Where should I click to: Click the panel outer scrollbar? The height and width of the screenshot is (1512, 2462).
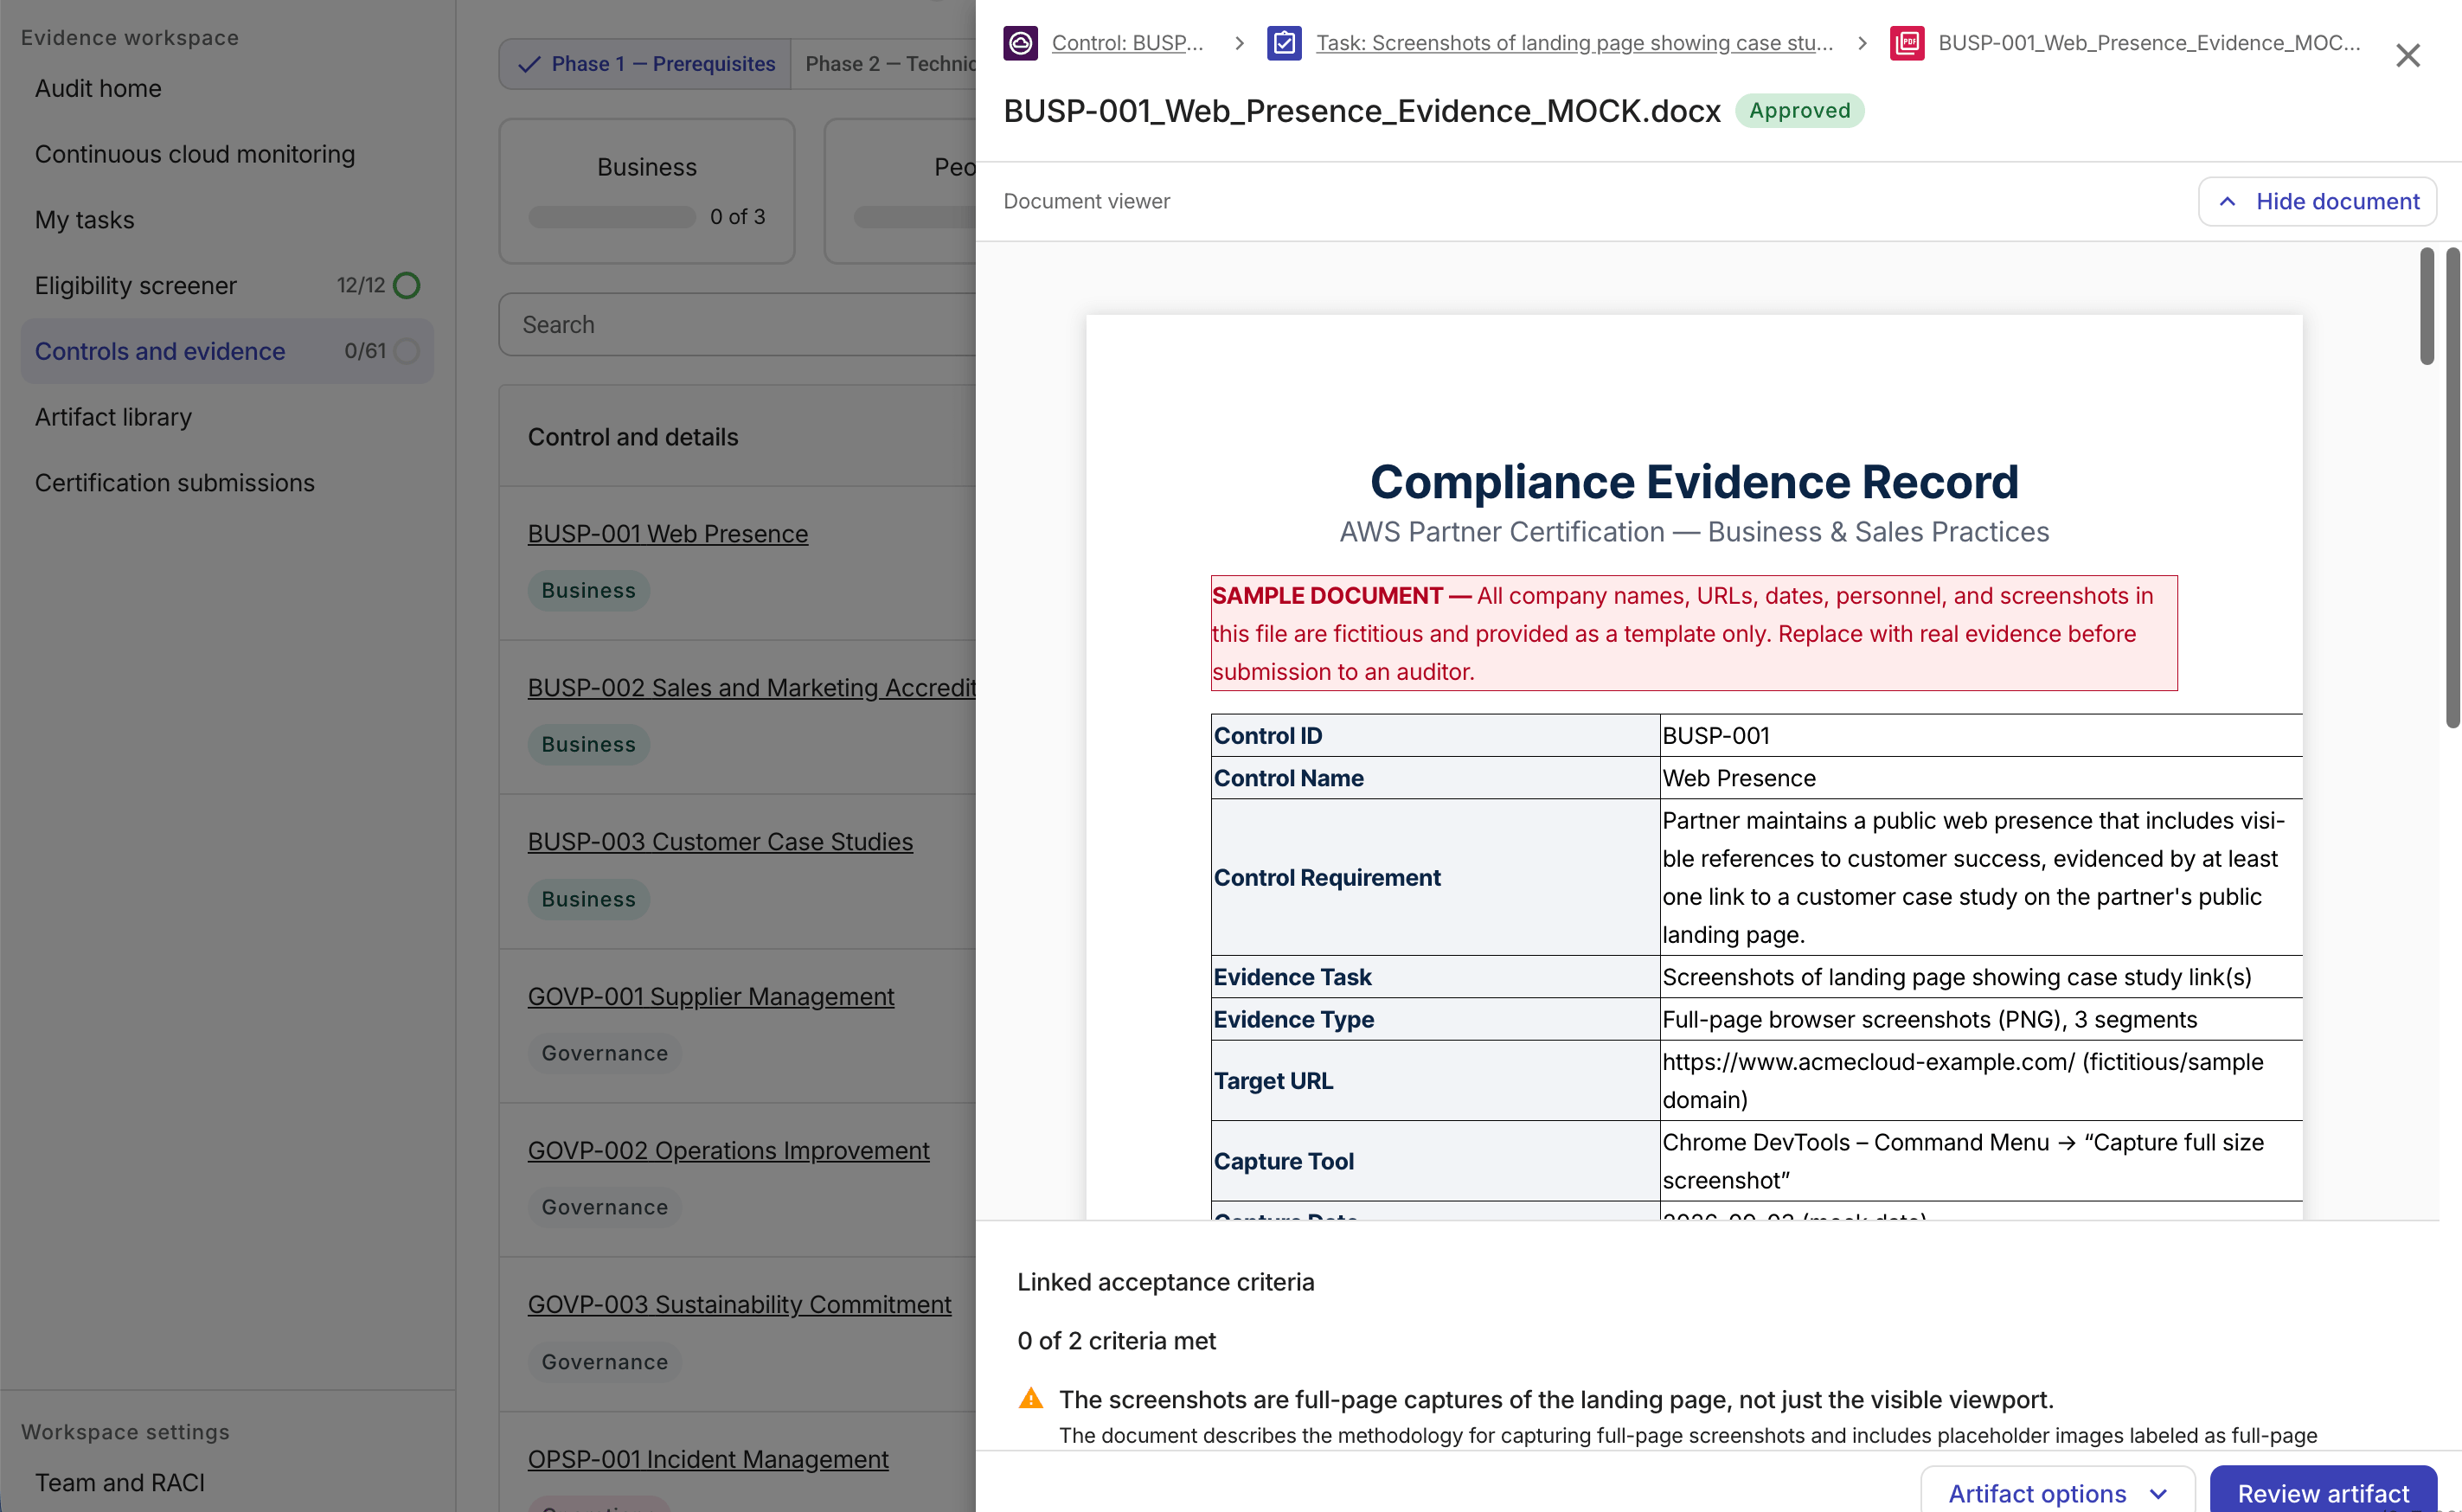coord(2453,488)
